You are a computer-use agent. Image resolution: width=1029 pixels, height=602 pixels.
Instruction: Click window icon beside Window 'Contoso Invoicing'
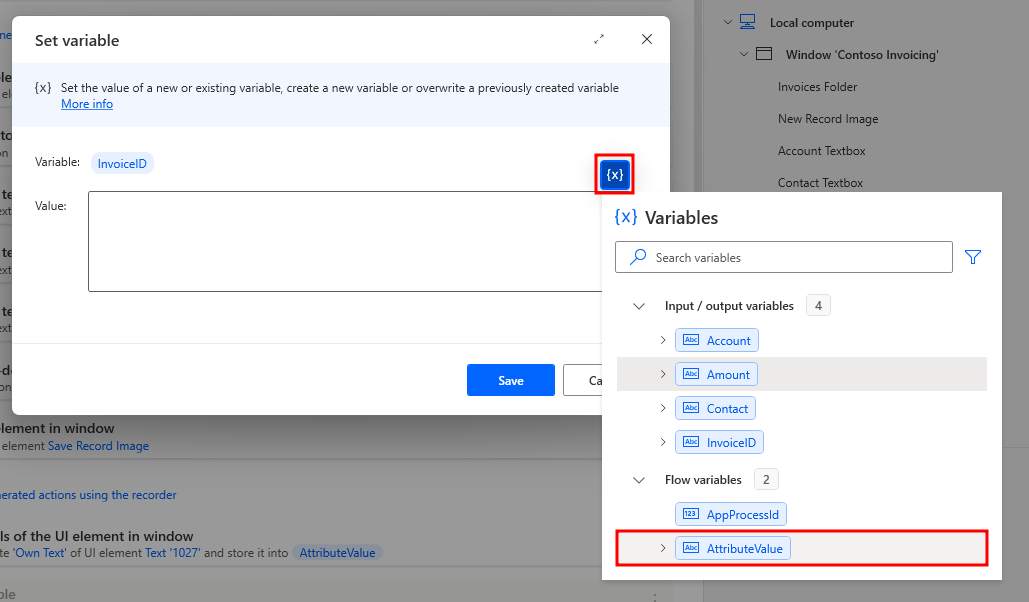(x=766, y=54)
